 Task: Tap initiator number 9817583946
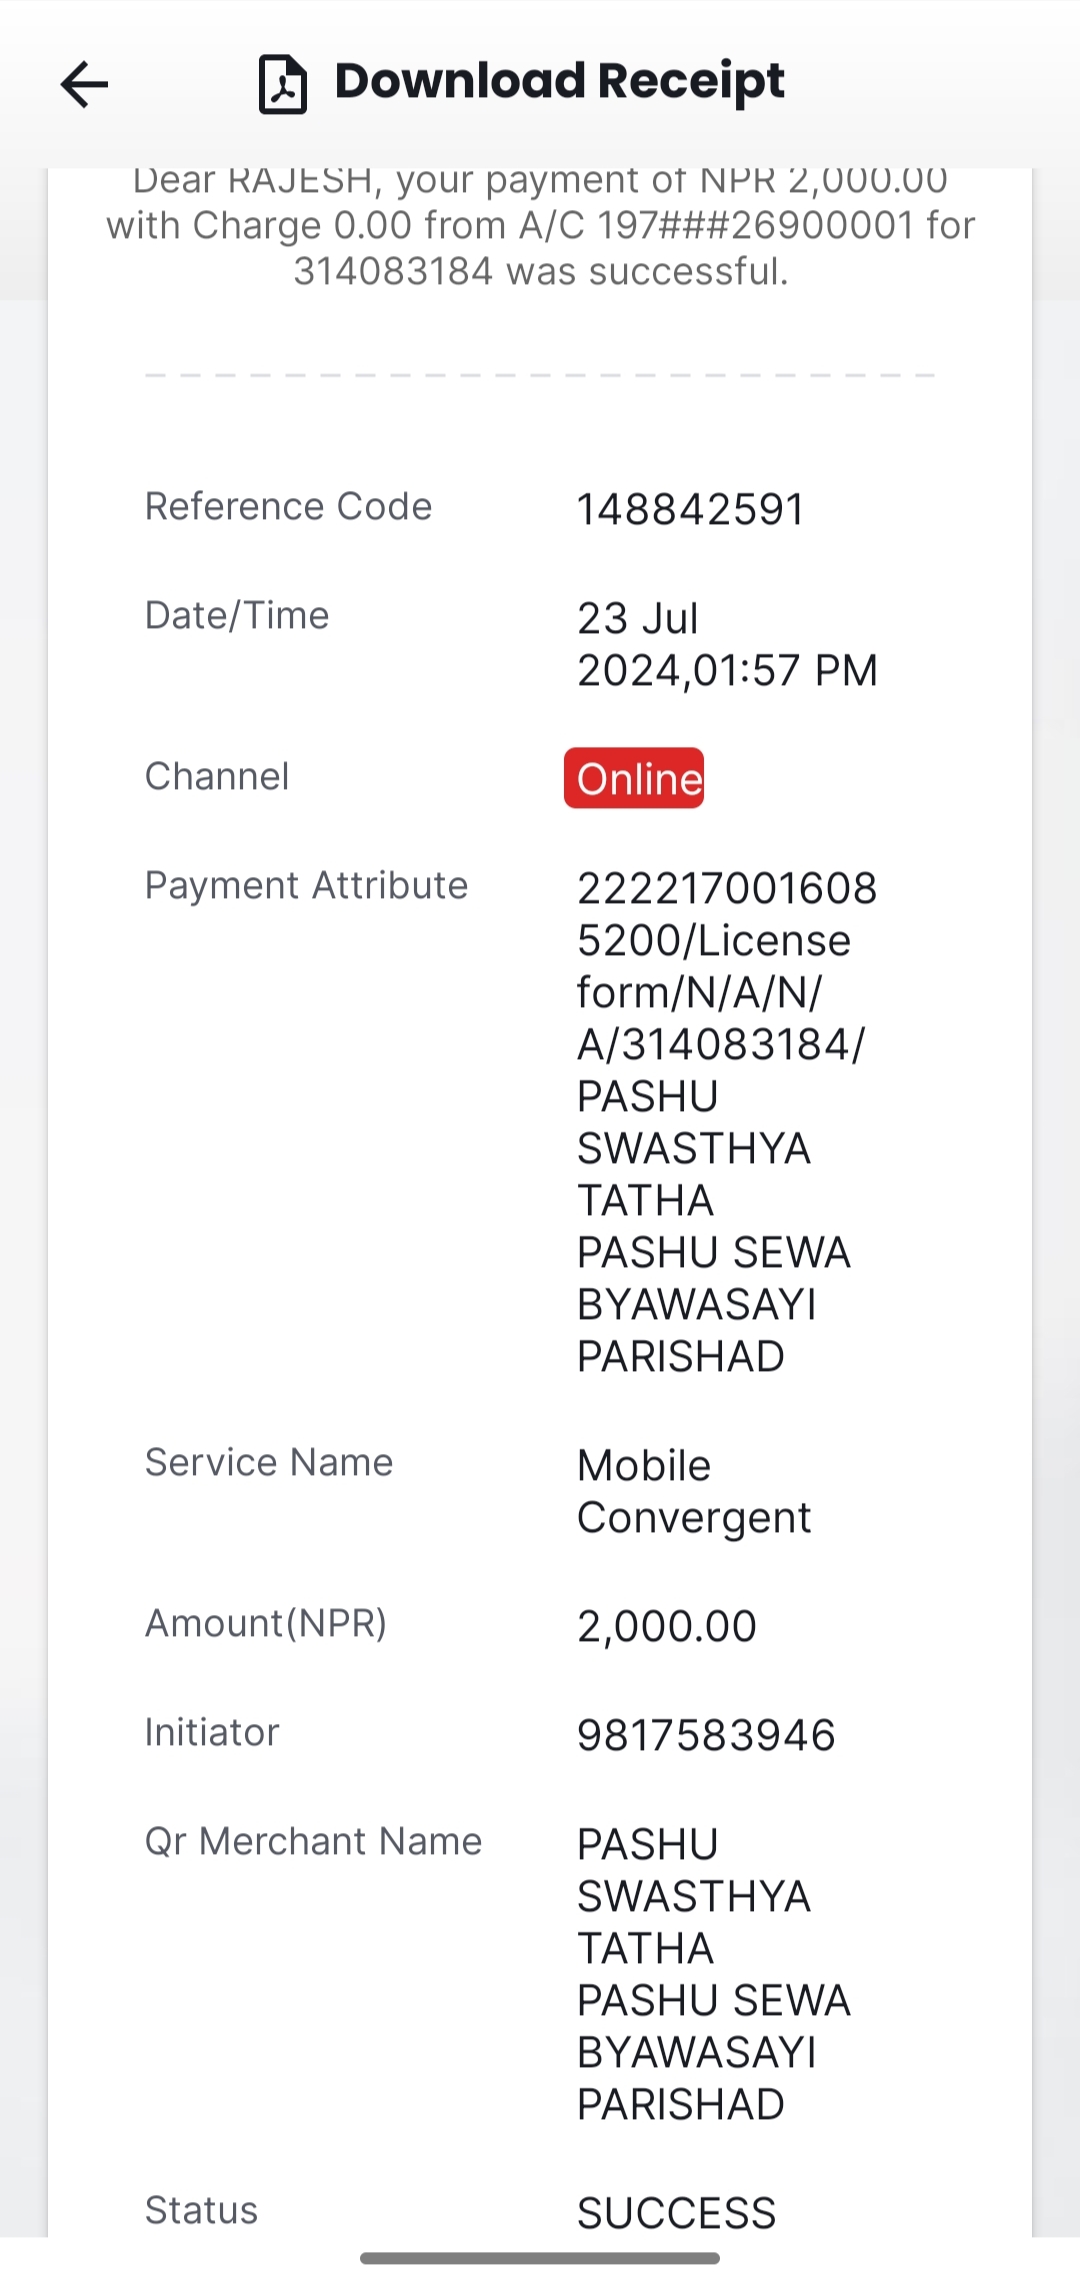point(706,1735)
